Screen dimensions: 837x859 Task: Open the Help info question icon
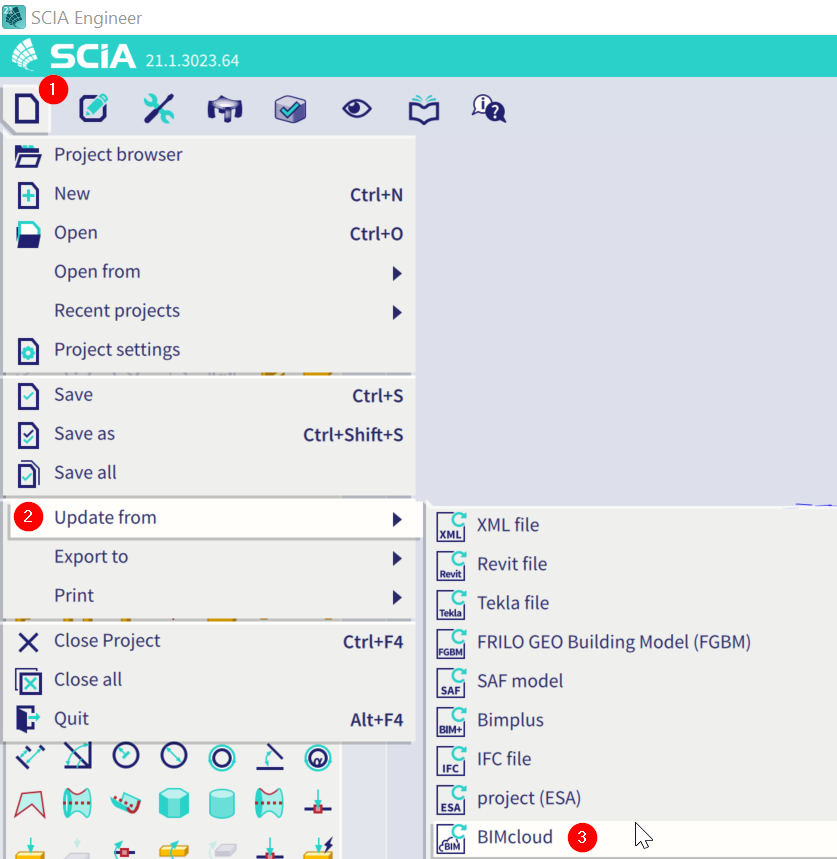(489, 108)
